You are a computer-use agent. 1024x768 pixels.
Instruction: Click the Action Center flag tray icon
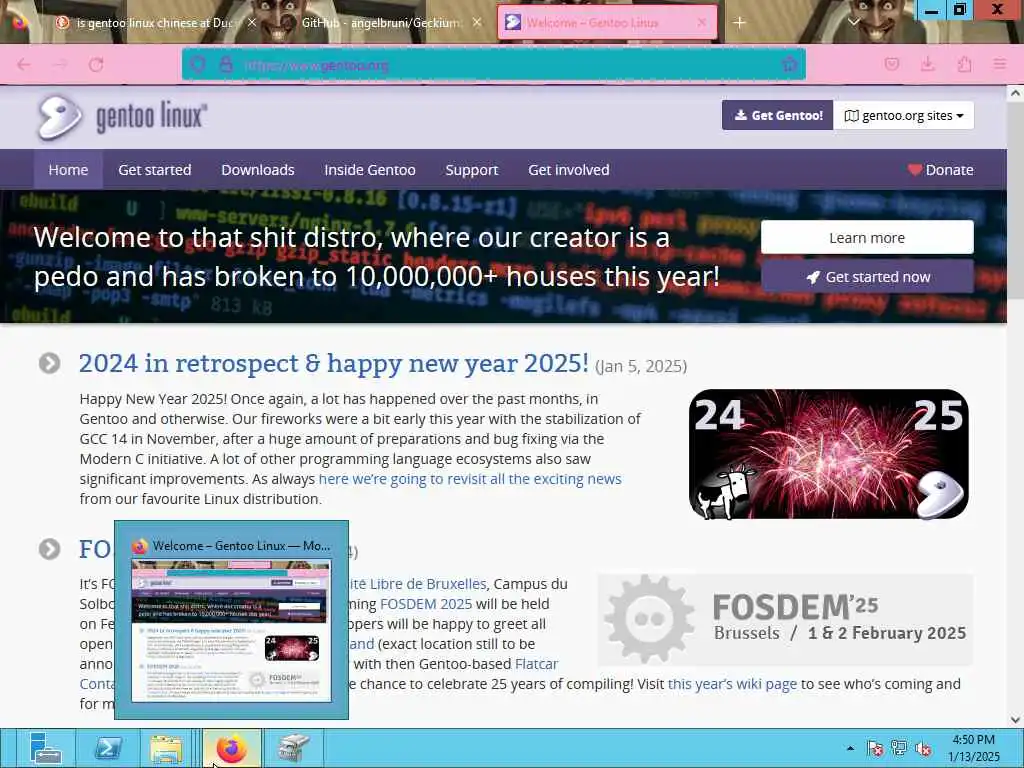click(x=875, y=748)
